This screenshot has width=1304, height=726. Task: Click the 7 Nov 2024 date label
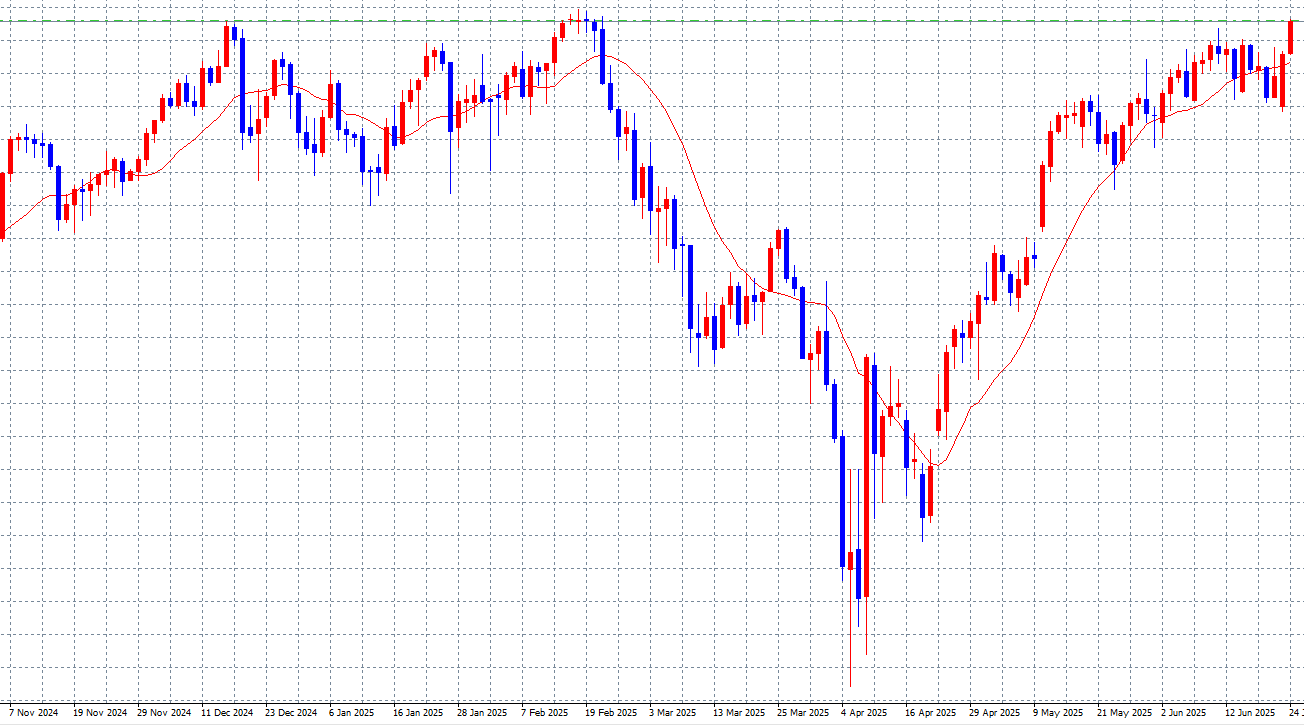coord(34,713)
